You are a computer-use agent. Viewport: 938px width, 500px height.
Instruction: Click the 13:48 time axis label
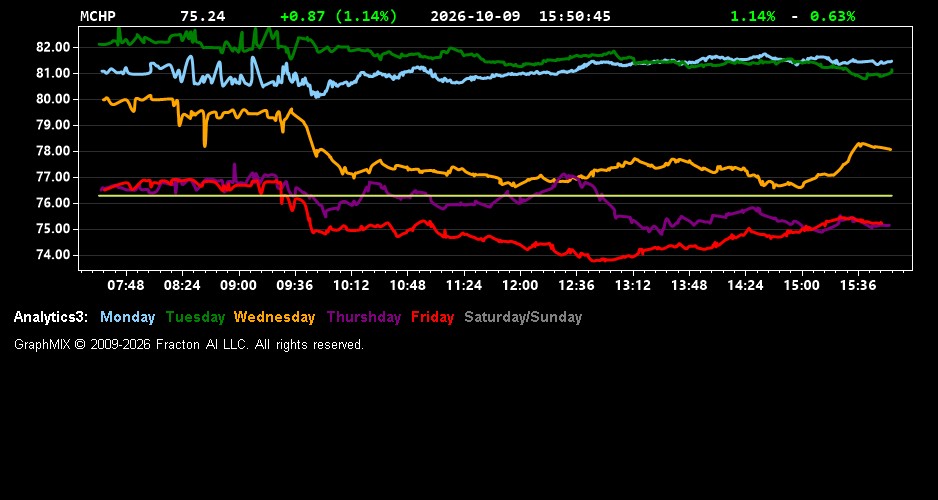(689, 286)
